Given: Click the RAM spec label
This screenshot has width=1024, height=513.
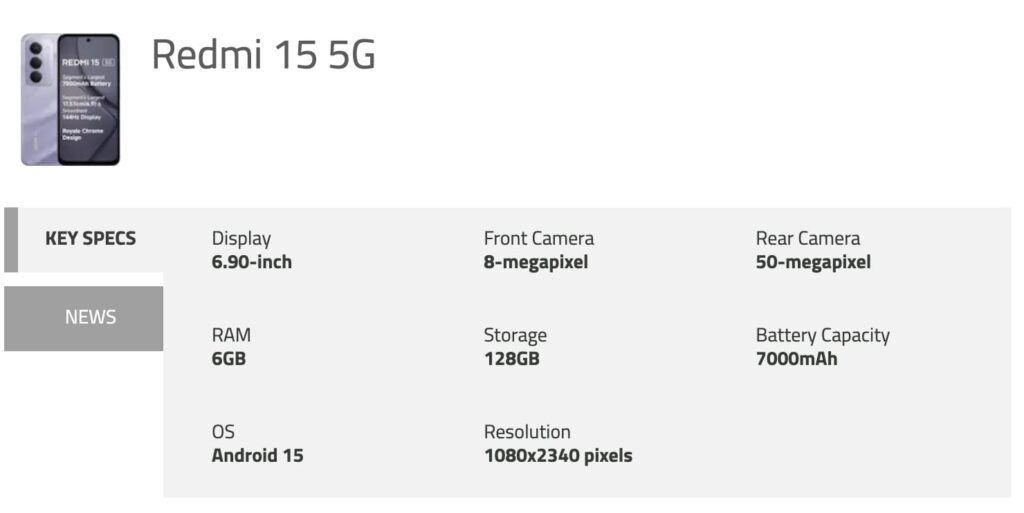Looking at the screenshot, I should [230, 335].
